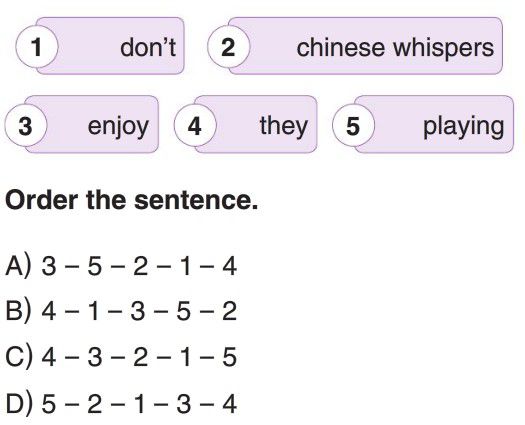Click the letter A) option label
525x425 pixels.
pyautogui.click(x=19, y=266)
